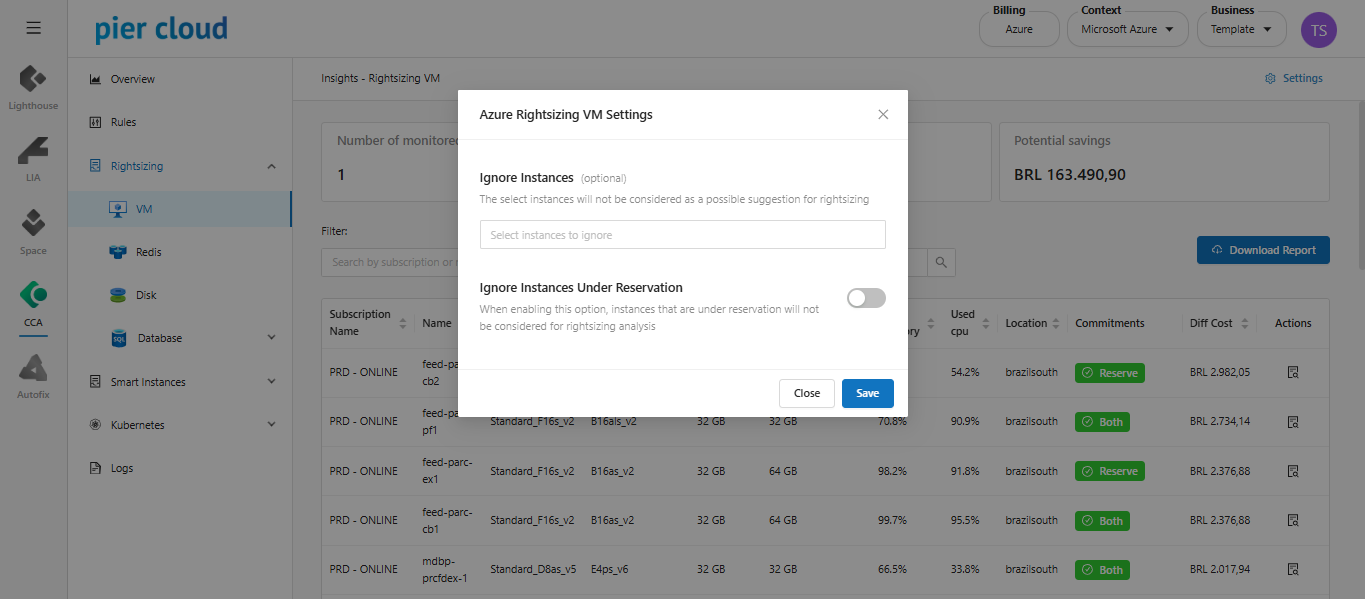Open the Context Microsoft Azure dropdown

click(x=1126, y=30)
